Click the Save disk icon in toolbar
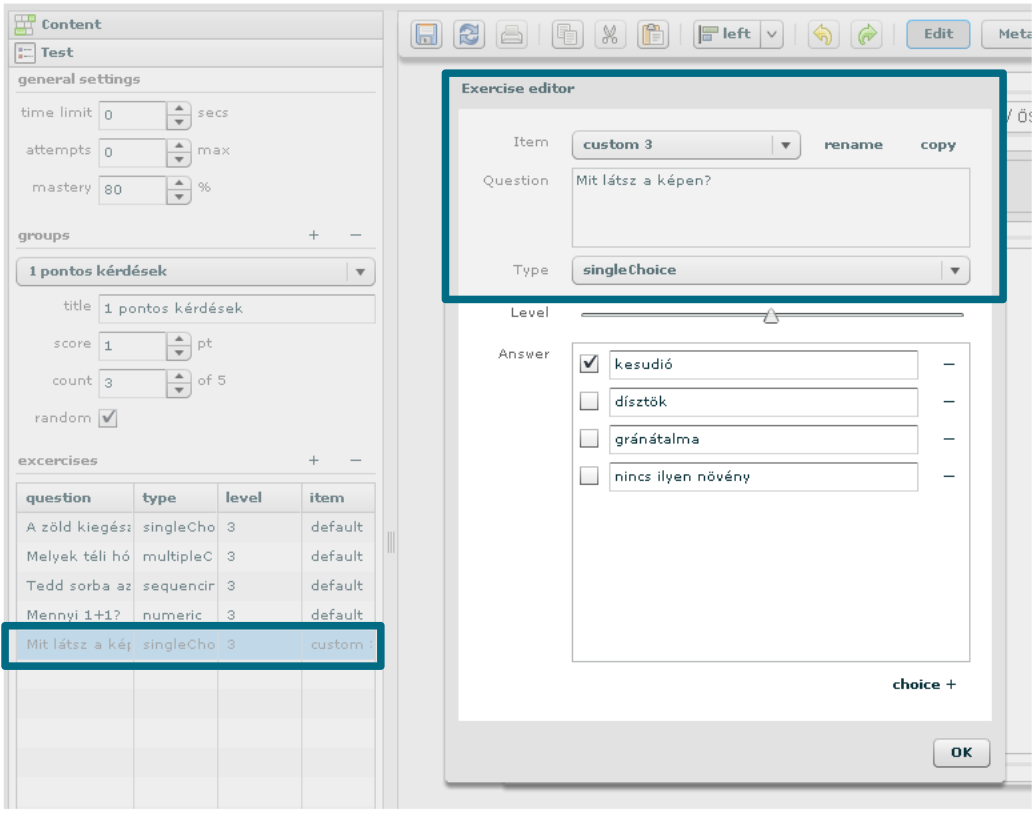 pyautogui.click(x=427, y=35)
